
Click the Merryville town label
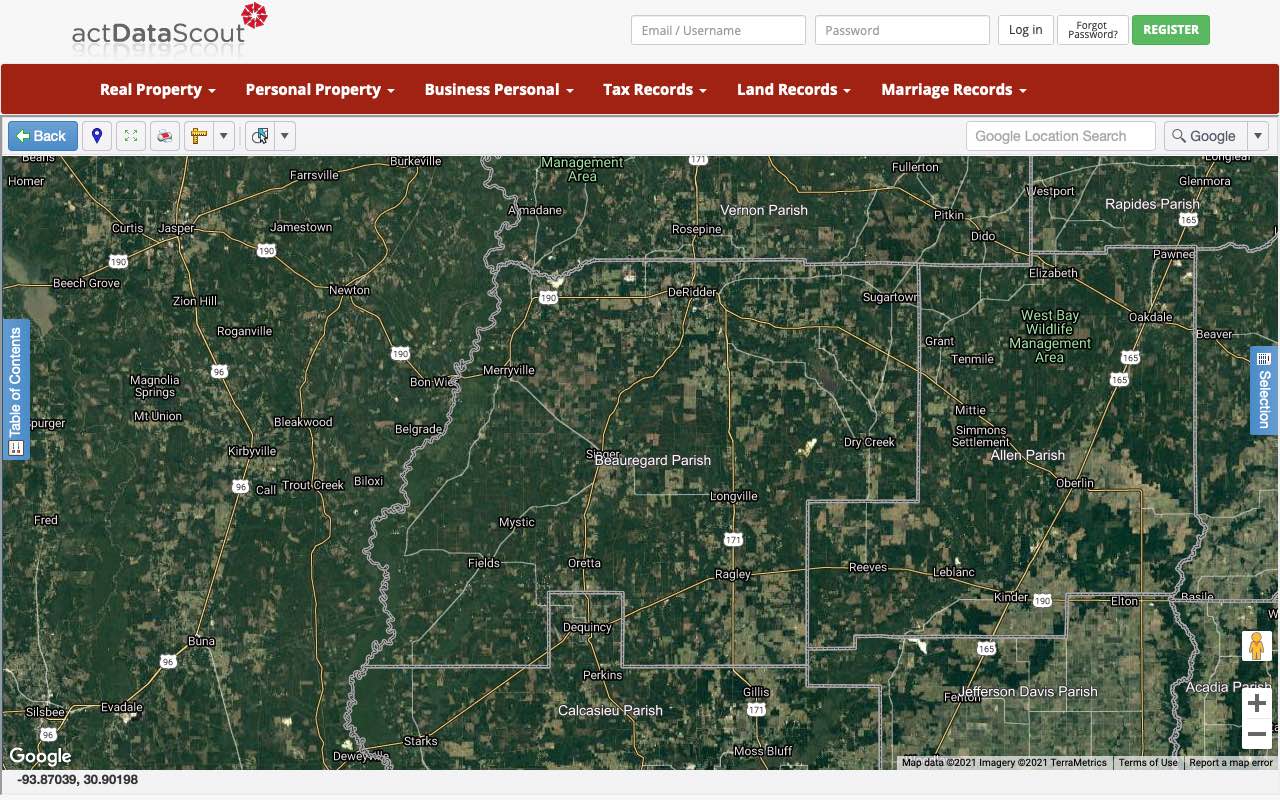point(509,370)
